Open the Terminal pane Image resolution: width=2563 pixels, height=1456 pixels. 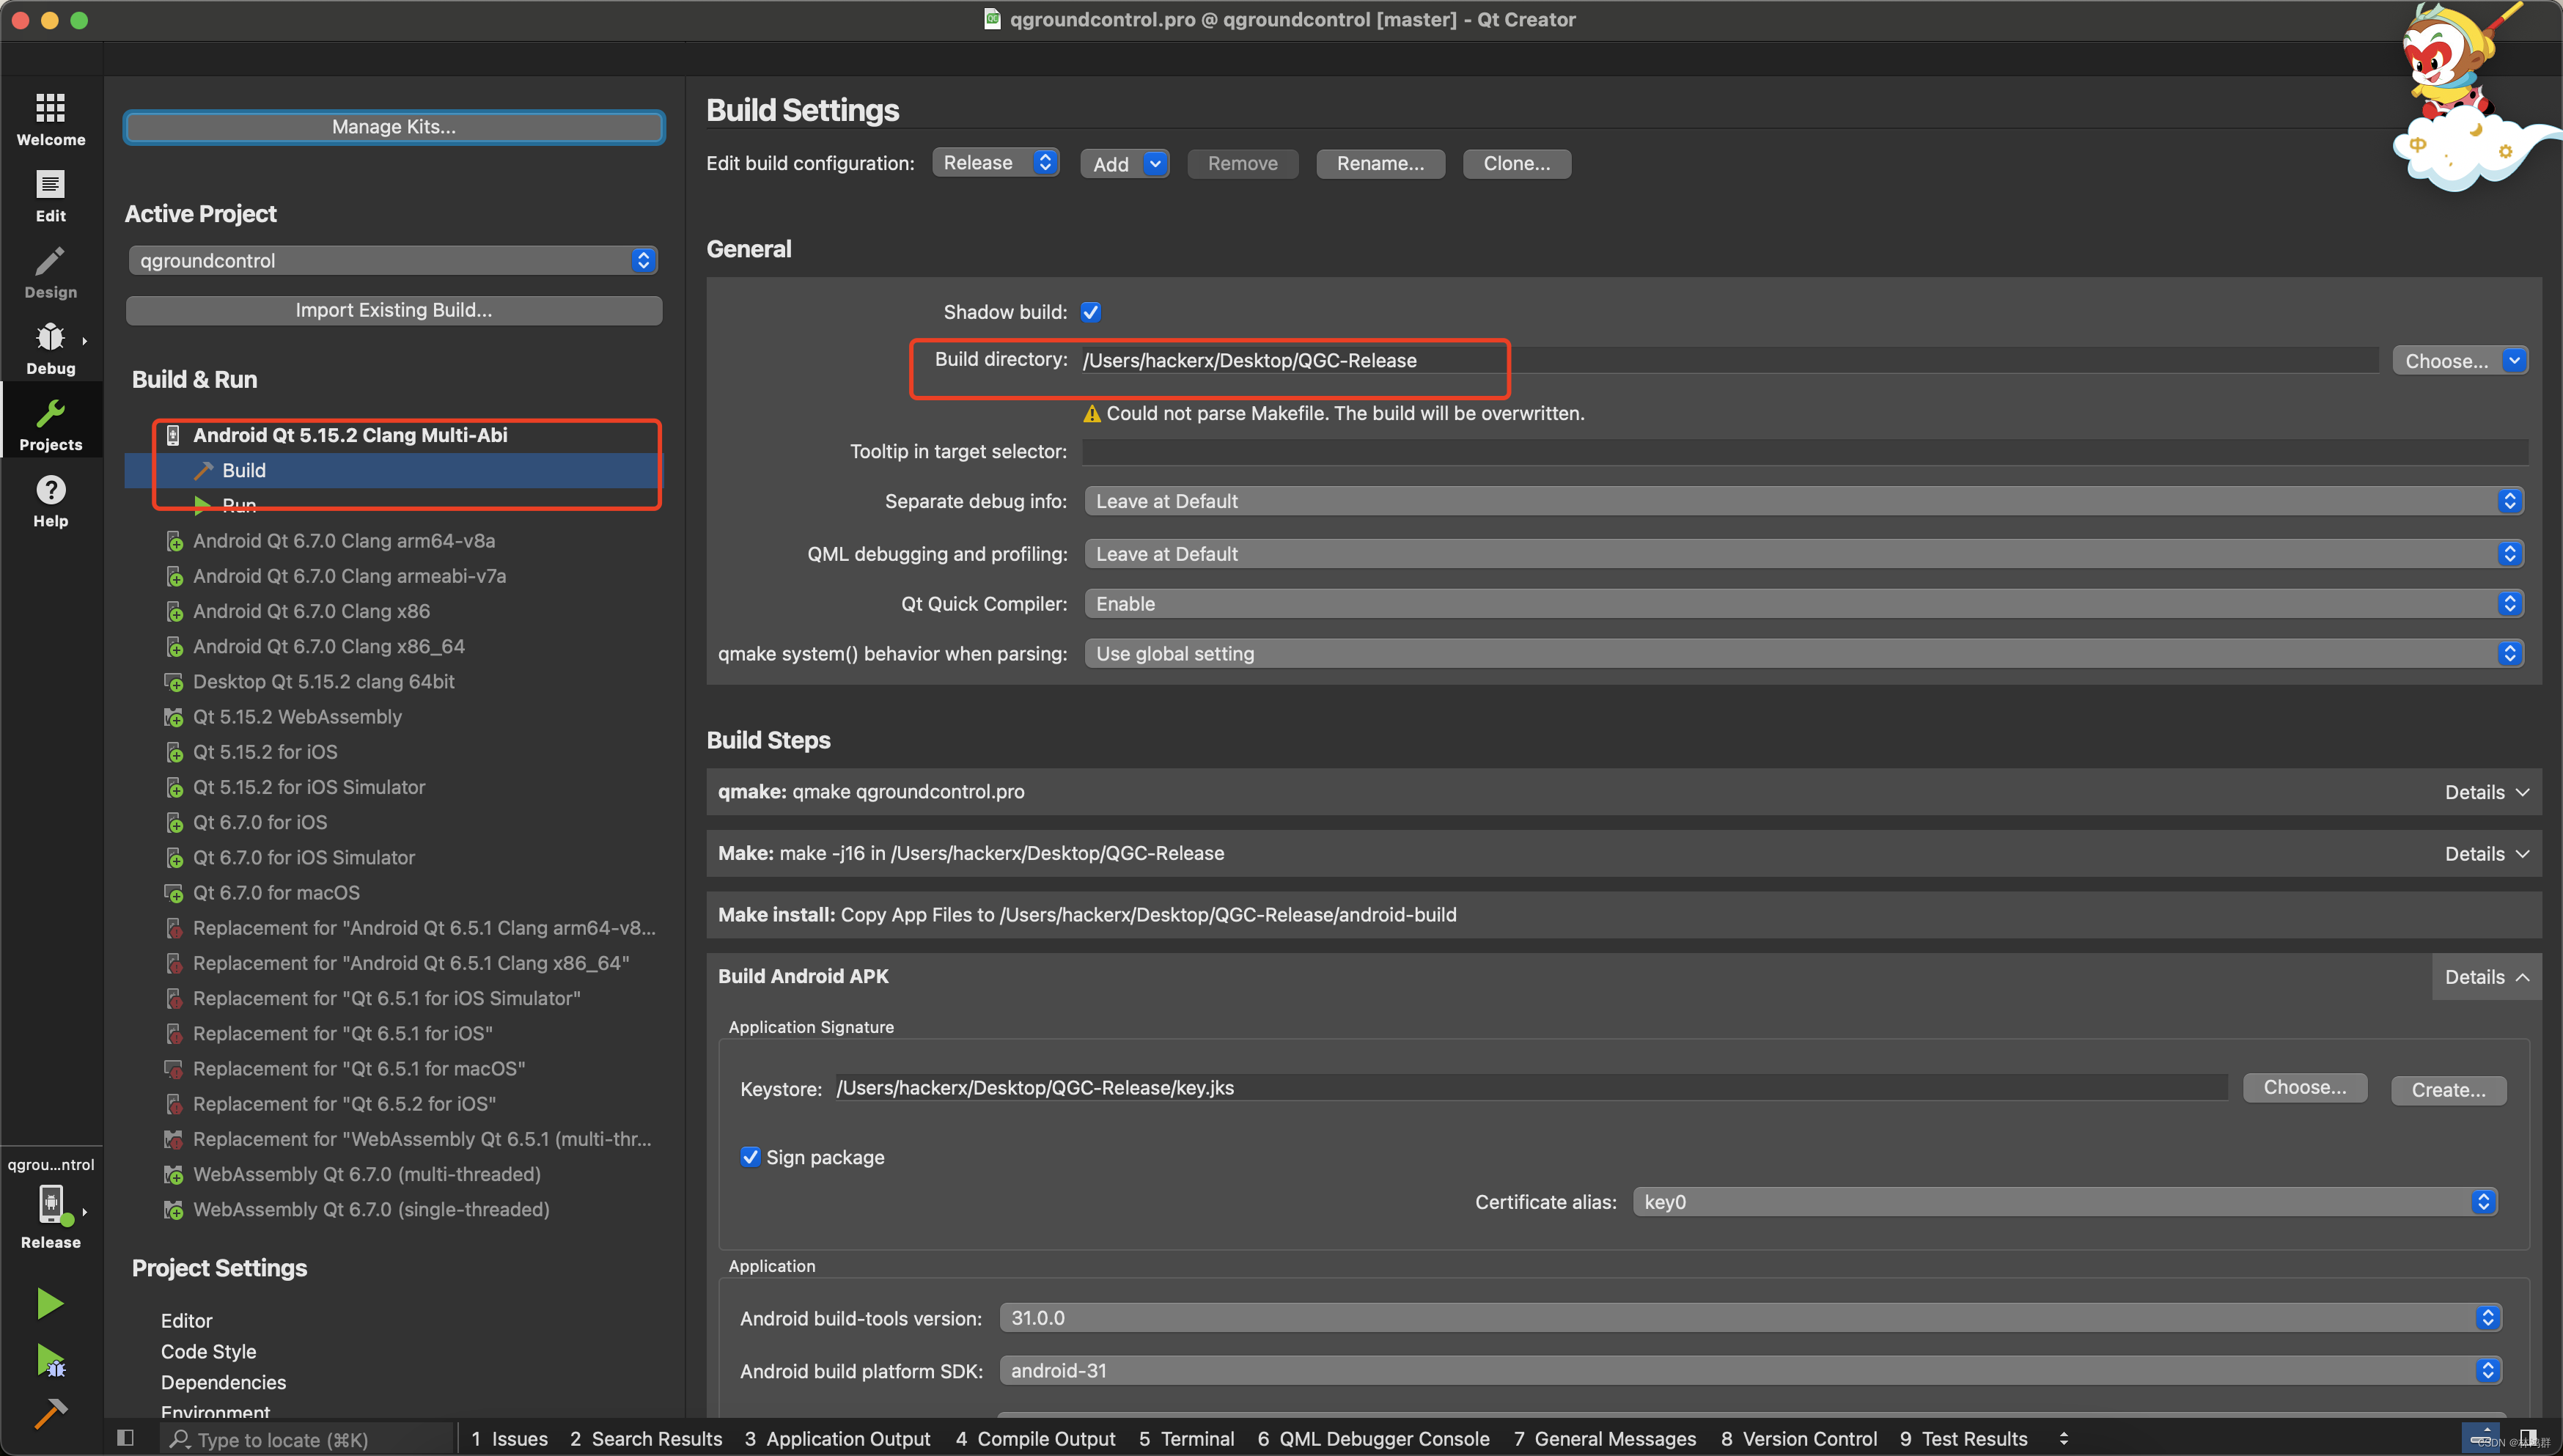tap(1186, 1439)
